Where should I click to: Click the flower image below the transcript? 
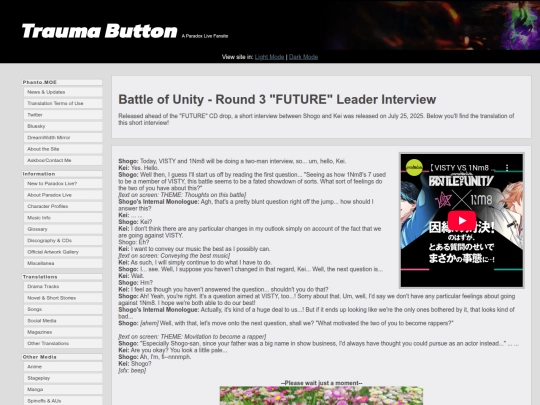321,396
